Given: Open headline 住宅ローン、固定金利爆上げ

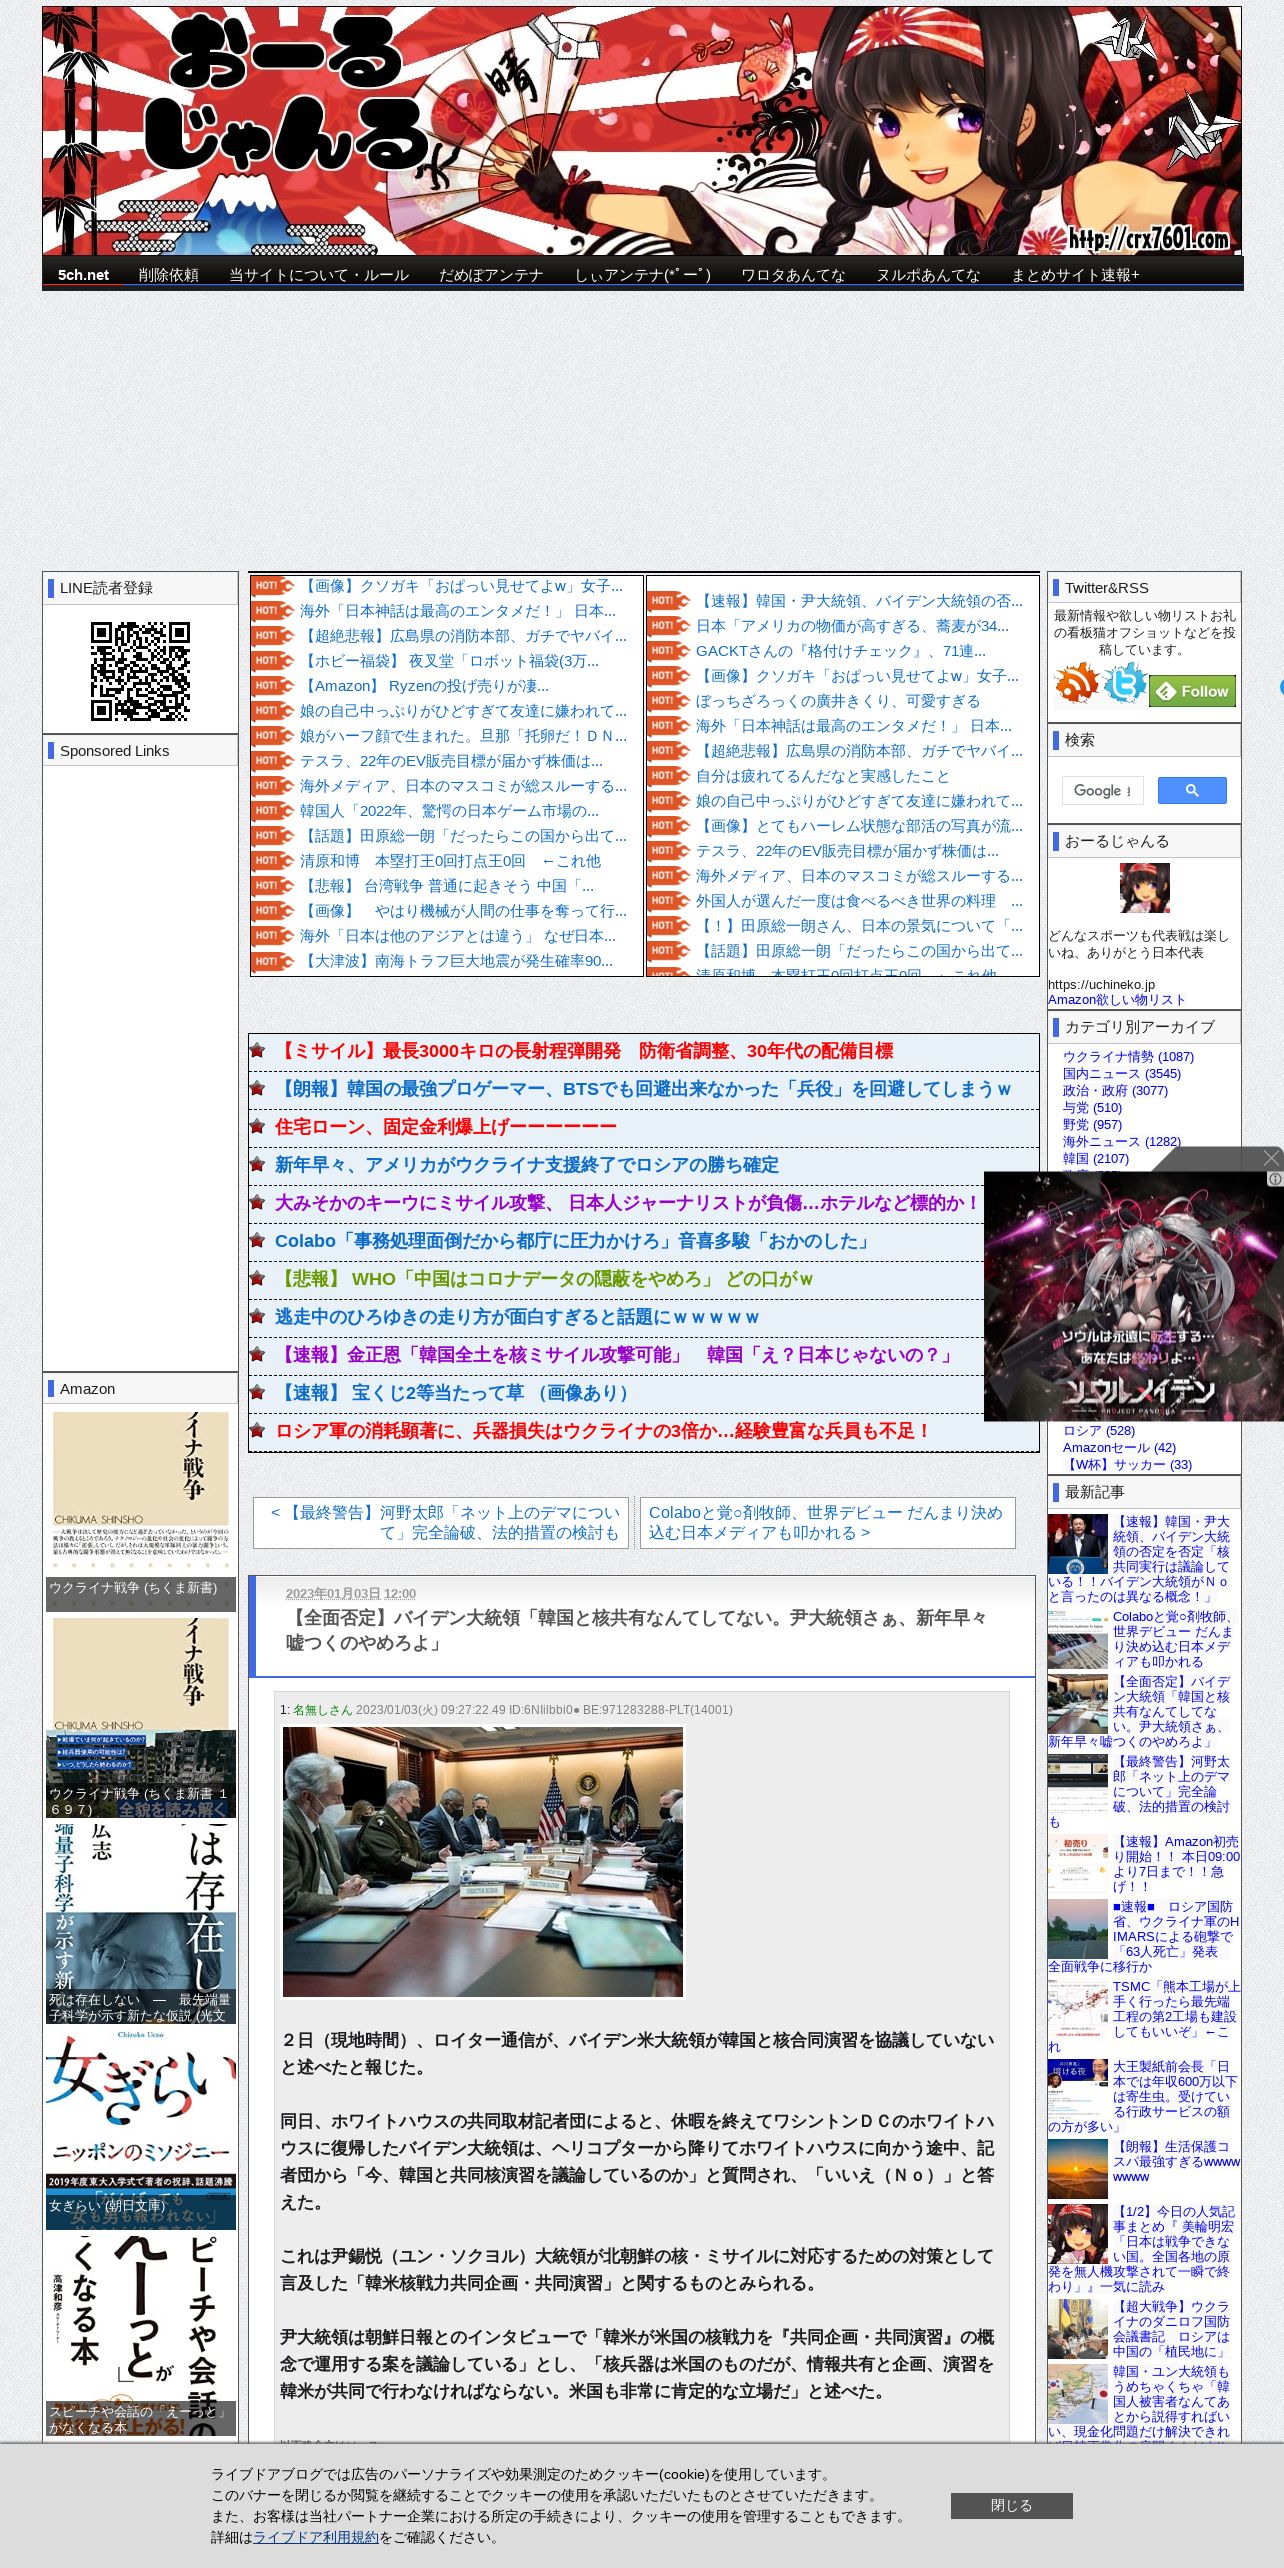Looking at the screenshot, I should pos(446,1127).
